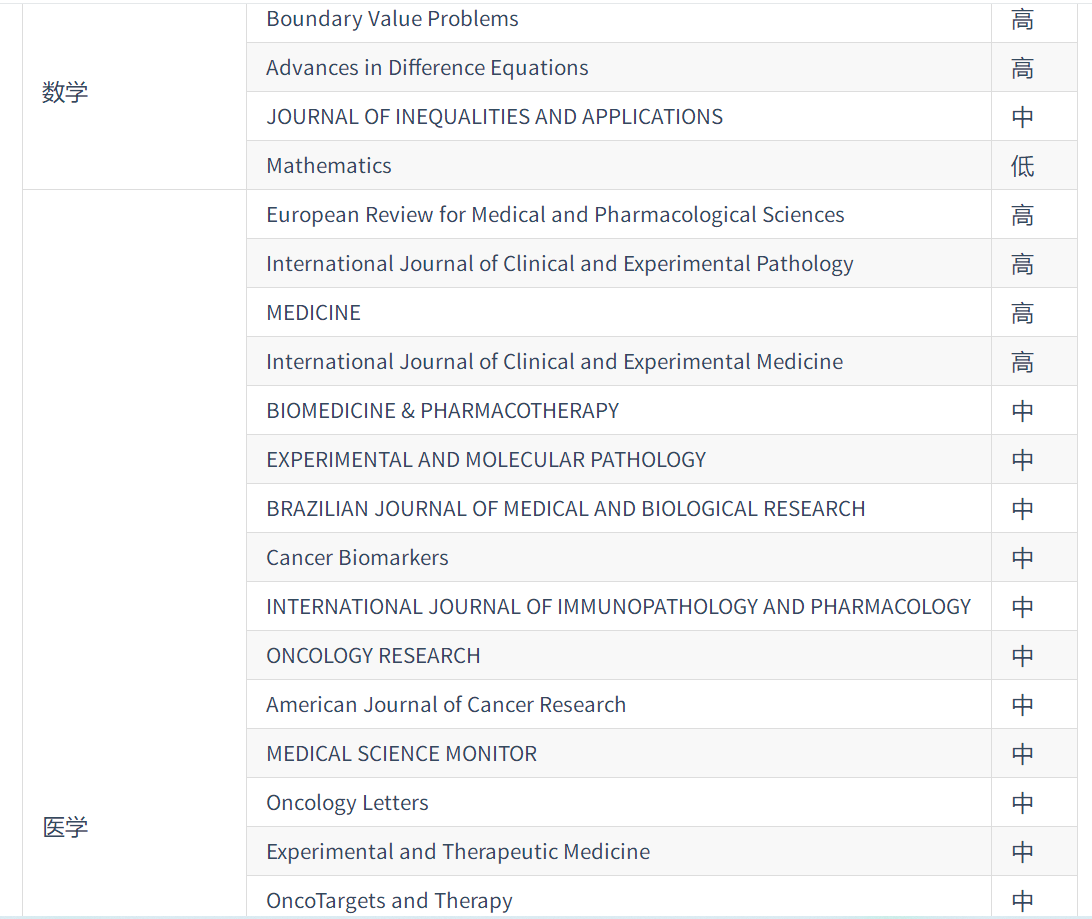Select ONCOLOGY RESEARCH journal row
The image size is (1092, 919).
point(373,656)
